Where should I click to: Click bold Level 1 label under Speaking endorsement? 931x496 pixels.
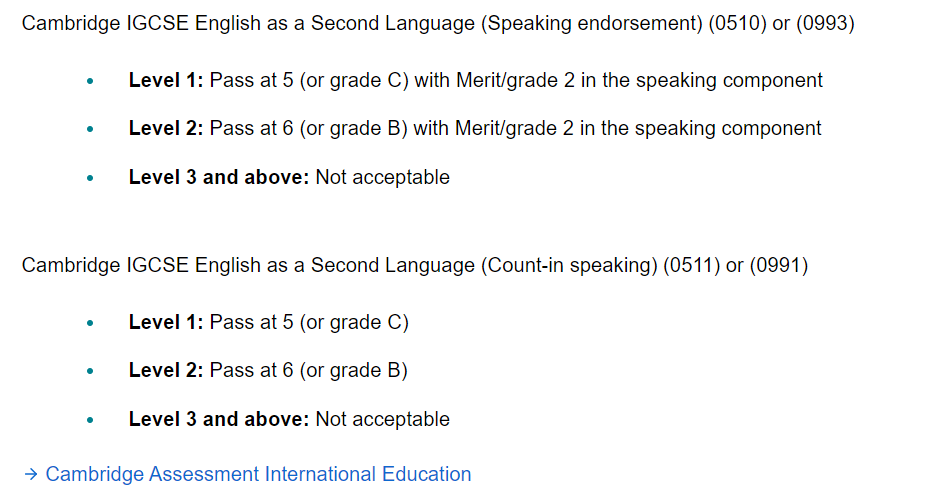click(x=166, y=80)
